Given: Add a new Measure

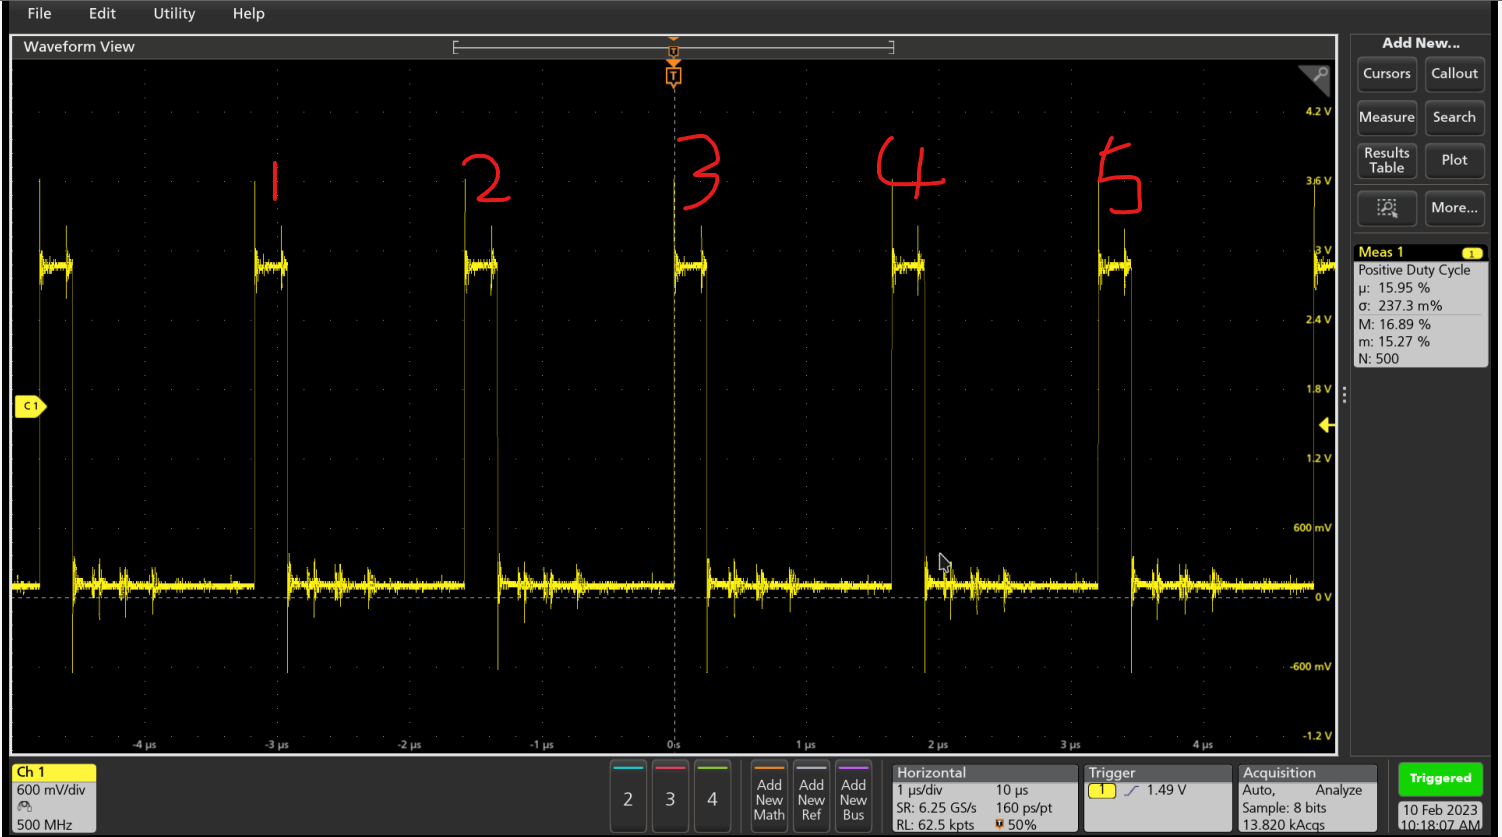Looking at the screenshot, I should [x=1387, y=117].
